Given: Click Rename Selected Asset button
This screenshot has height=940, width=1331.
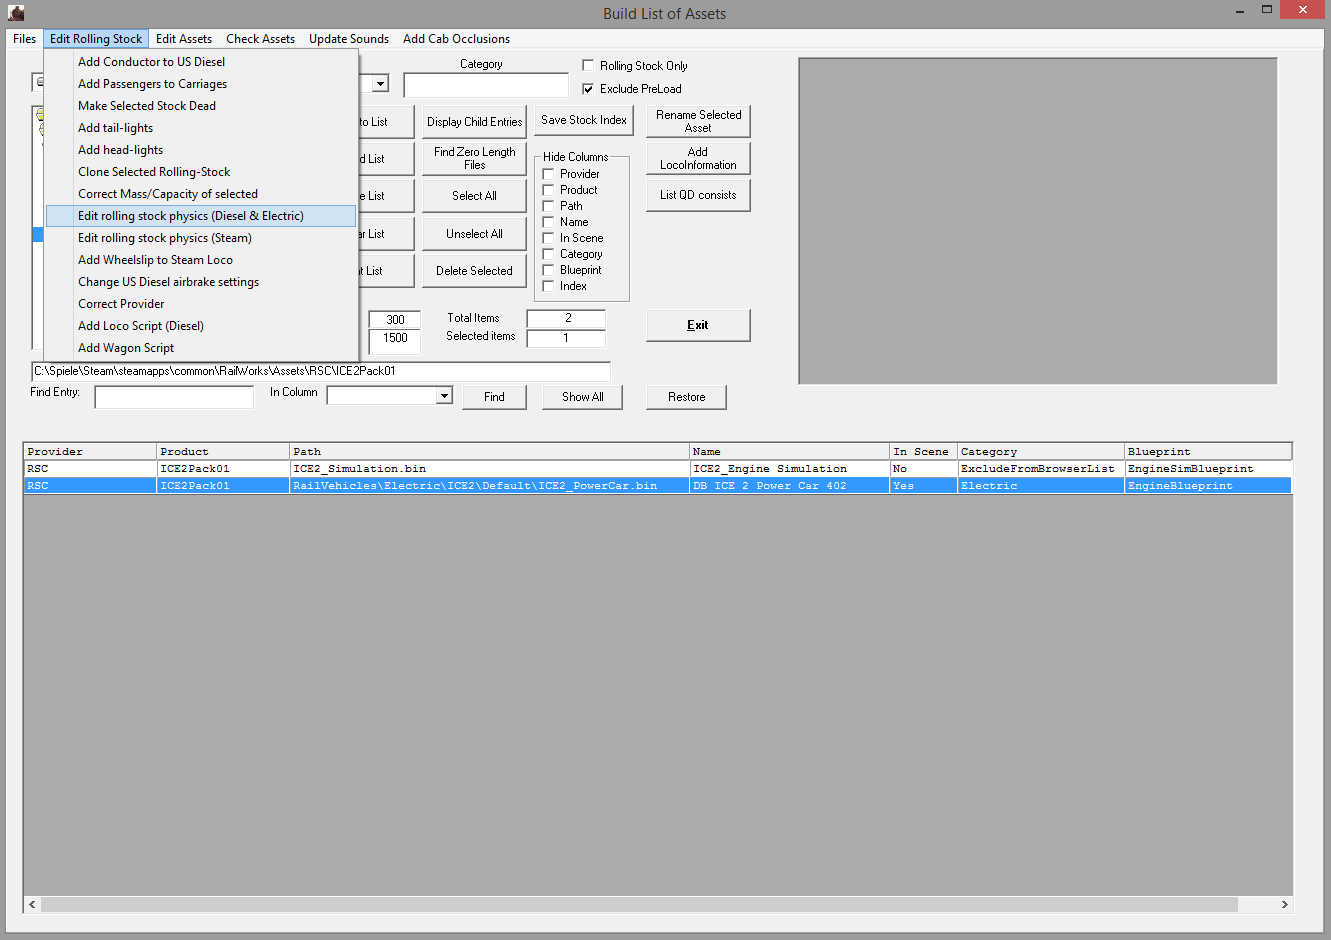Looking at the screenshot, I should click(698, 122).
